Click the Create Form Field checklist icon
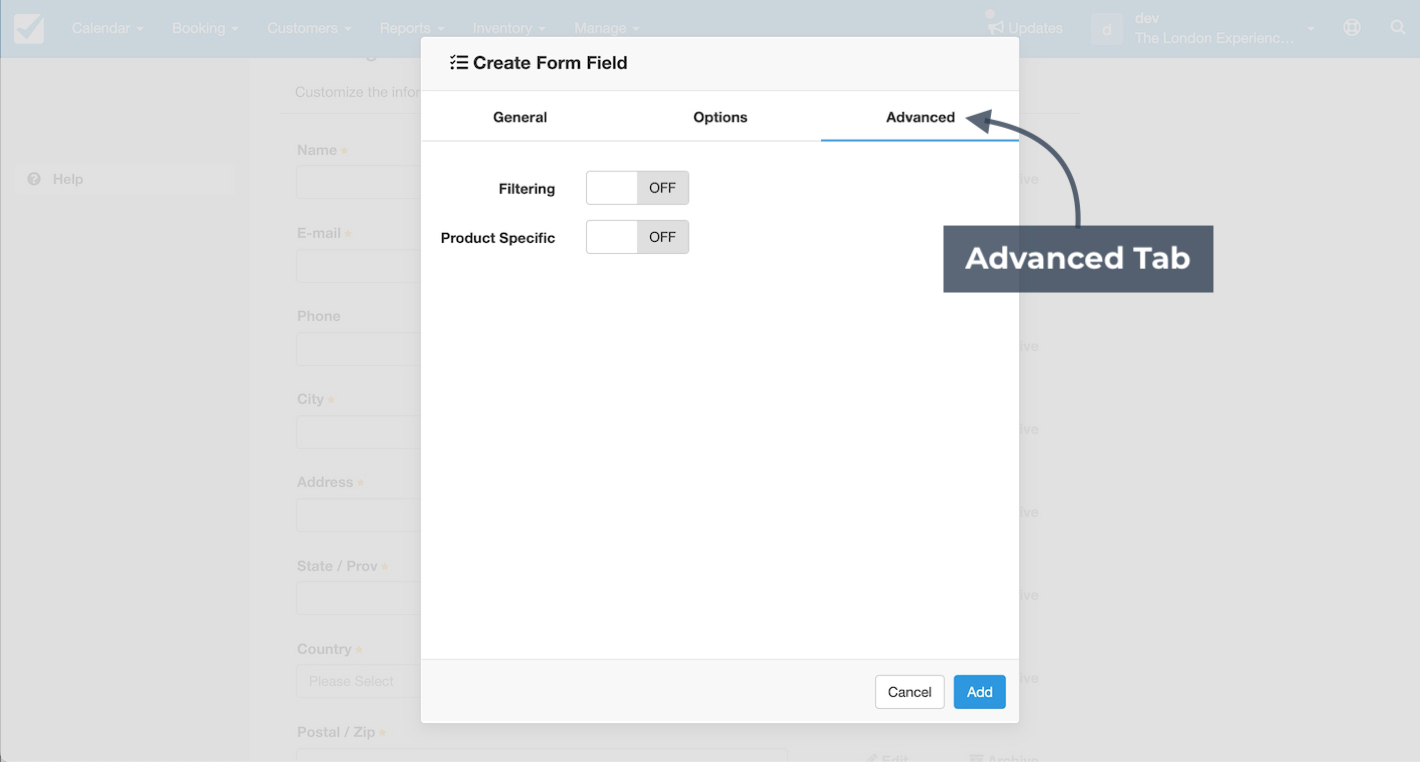Image resolution: width=1420 pixels, height=762 pixels. tap(459, 62)
